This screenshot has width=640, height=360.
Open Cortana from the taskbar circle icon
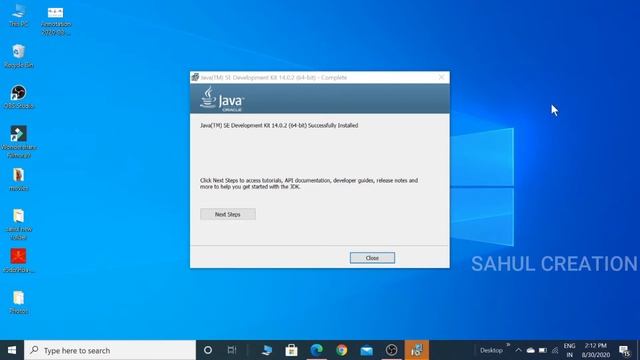[208, 350]
